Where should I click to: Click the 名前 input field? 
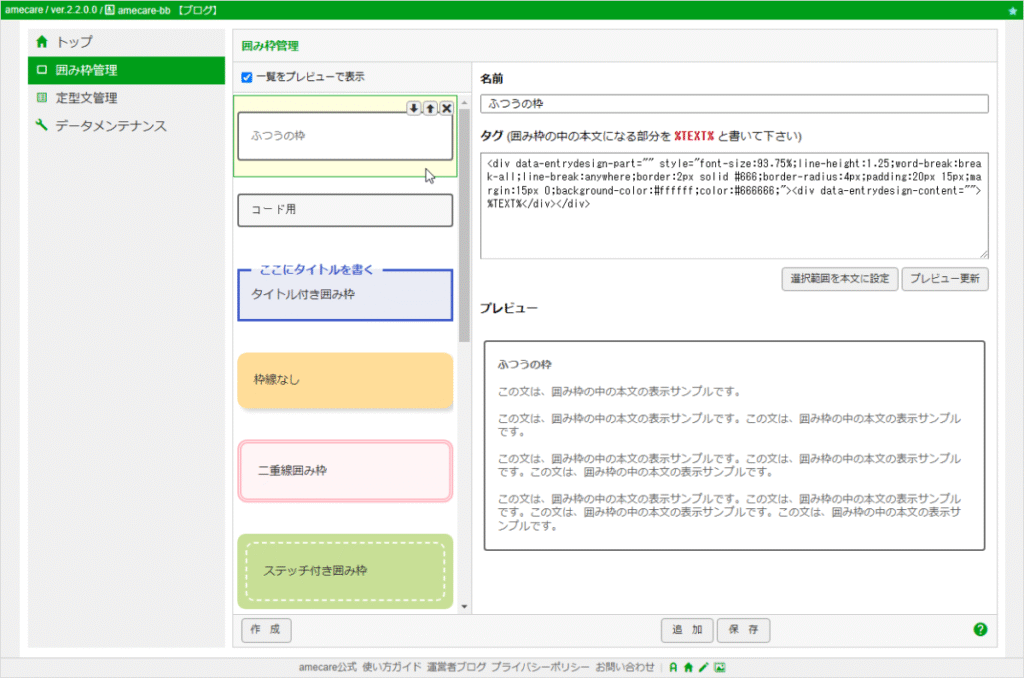click(734, 104)
